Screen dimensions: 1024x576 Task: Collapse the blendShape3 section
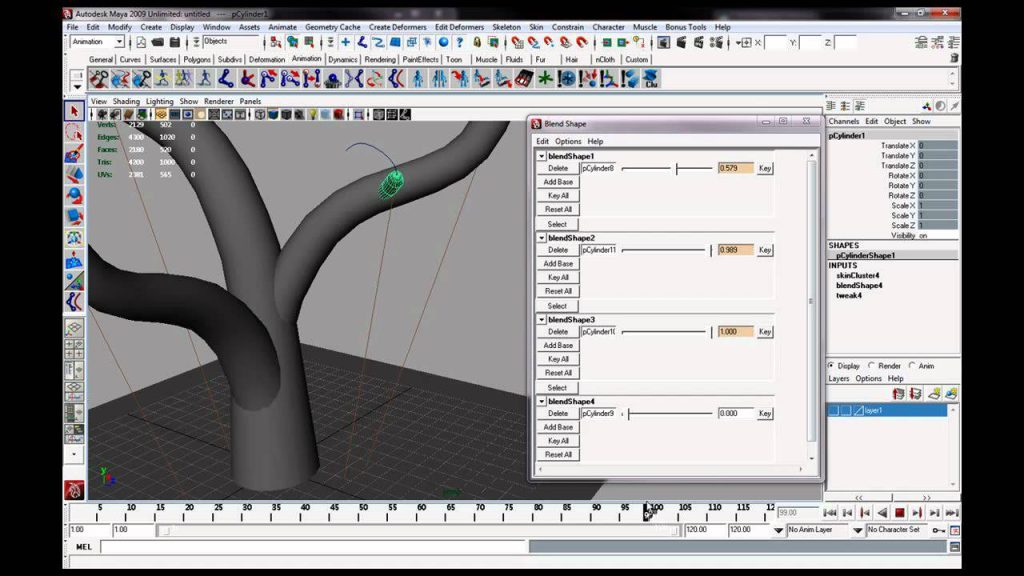point(541,320)
